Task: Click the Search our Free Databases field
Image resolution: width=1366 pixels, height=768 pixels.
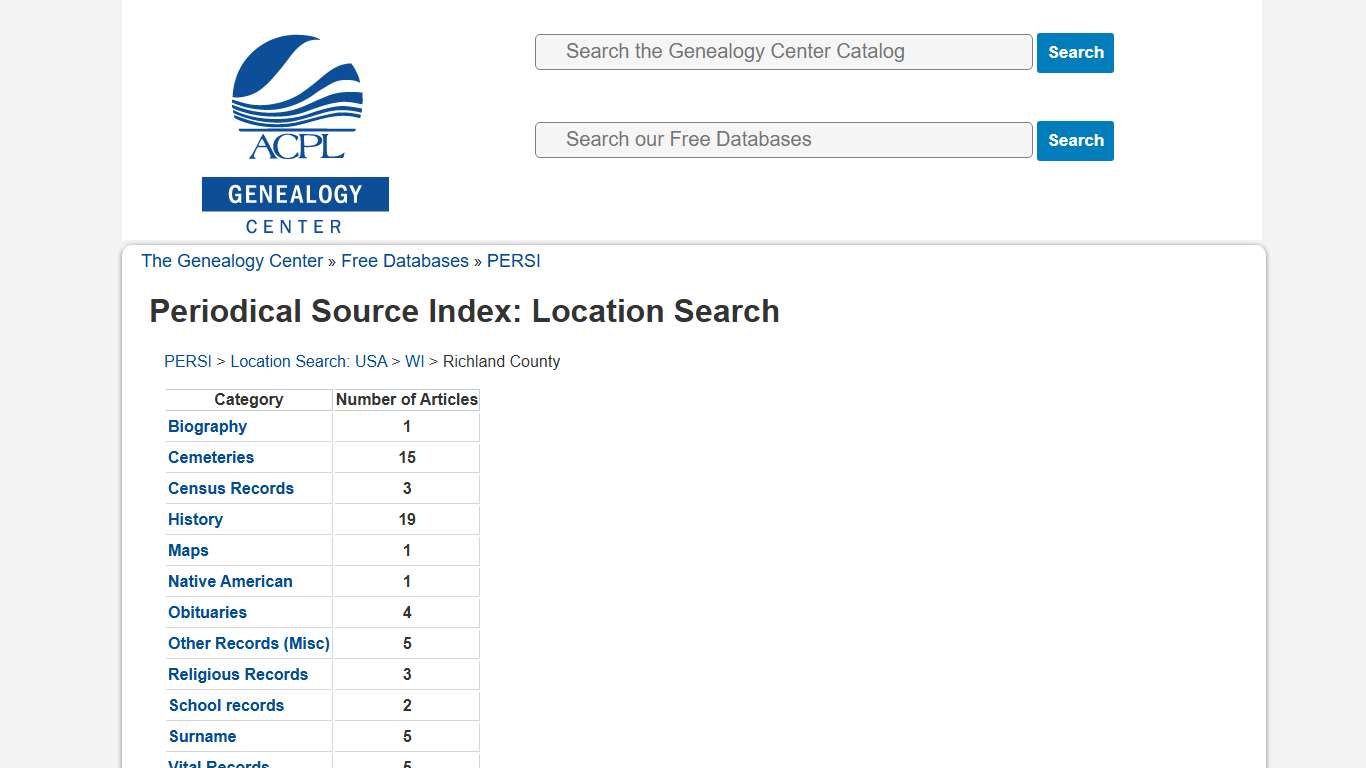Action: coord(783,140)
